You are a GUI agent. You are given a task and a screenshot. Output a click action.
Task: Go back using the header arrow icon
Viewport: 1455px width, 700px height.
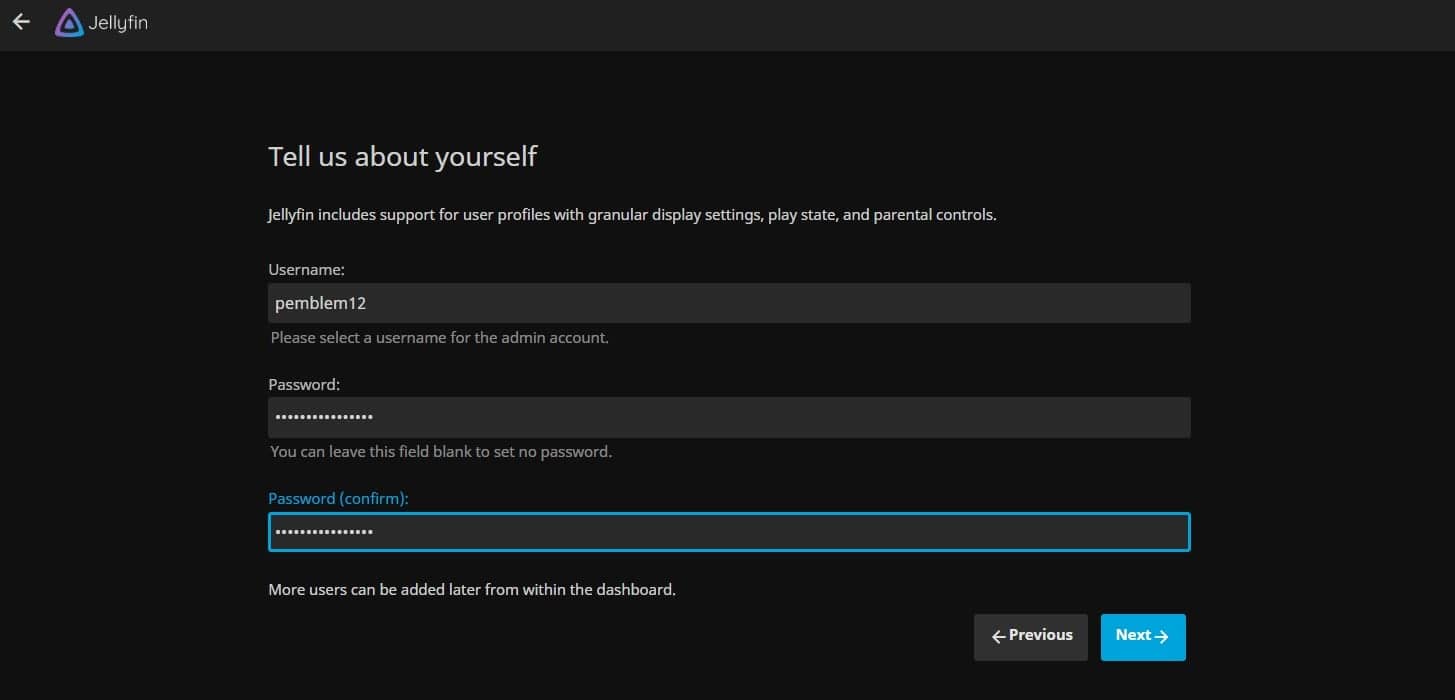tap(21, 22)
